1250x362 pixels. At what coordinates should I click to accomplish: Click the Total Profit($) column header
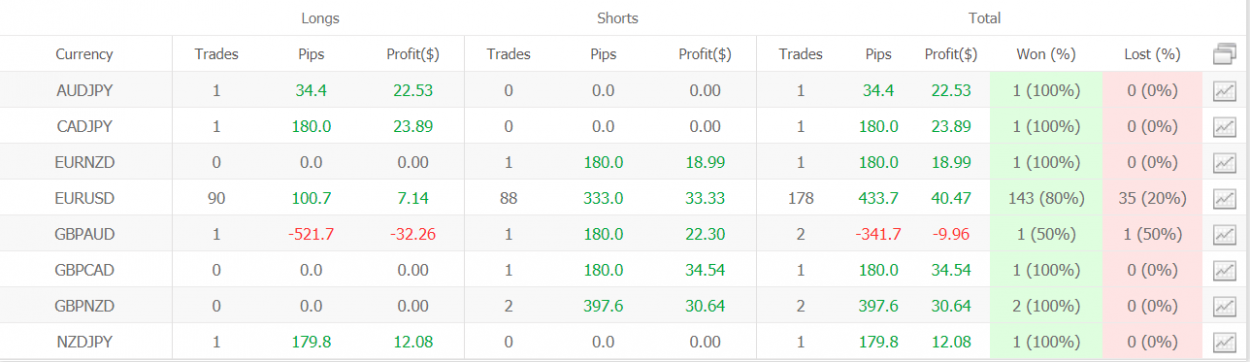pyautogui.click(x=951, y=54)
